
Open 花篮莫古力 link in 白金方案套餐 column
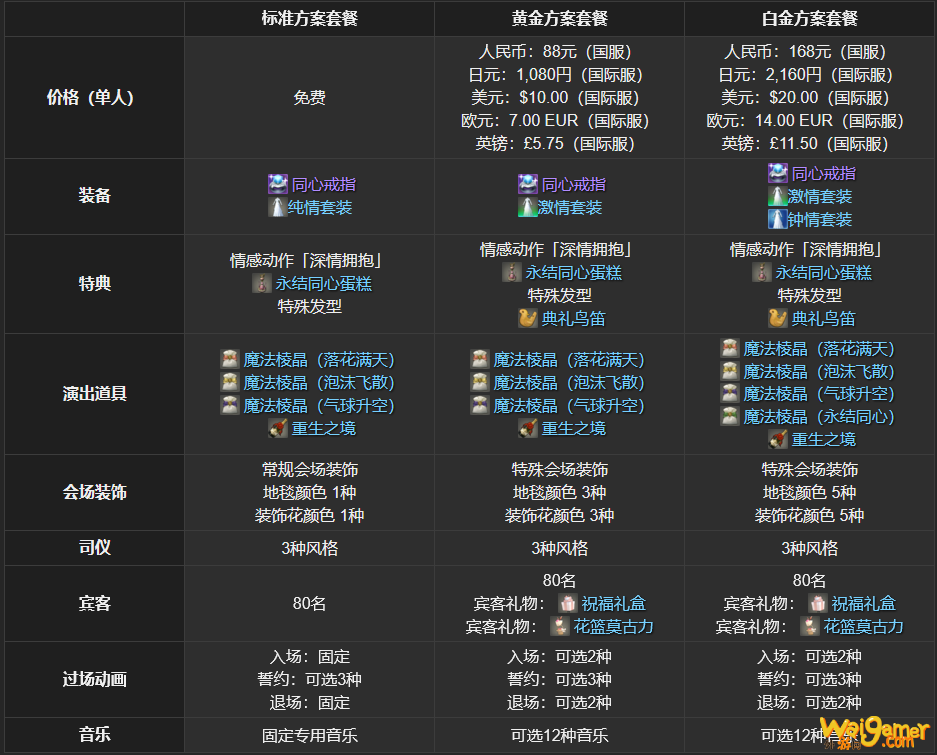coord(863,626)
